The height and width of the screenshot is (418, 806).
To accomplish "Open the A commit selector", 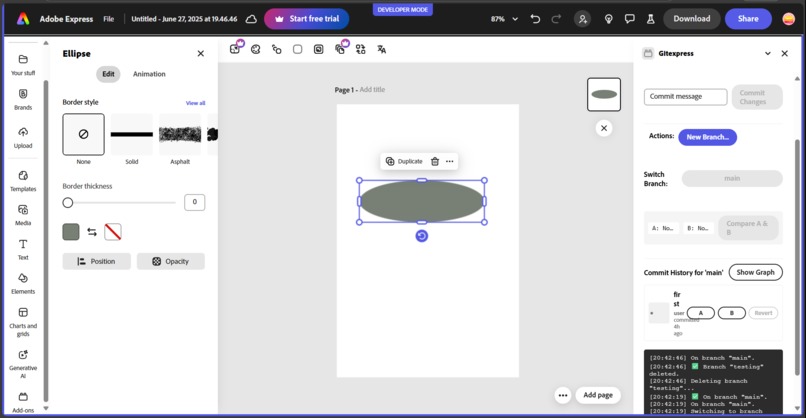I will pyautogui.click(x=663, y=228).
